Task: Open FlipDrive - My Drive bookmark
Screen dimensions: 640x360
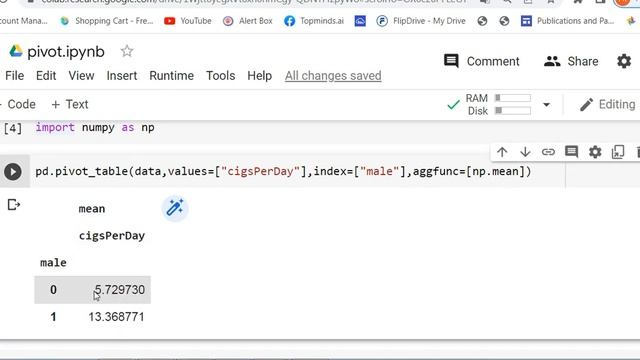Action: tap(421, 21)
